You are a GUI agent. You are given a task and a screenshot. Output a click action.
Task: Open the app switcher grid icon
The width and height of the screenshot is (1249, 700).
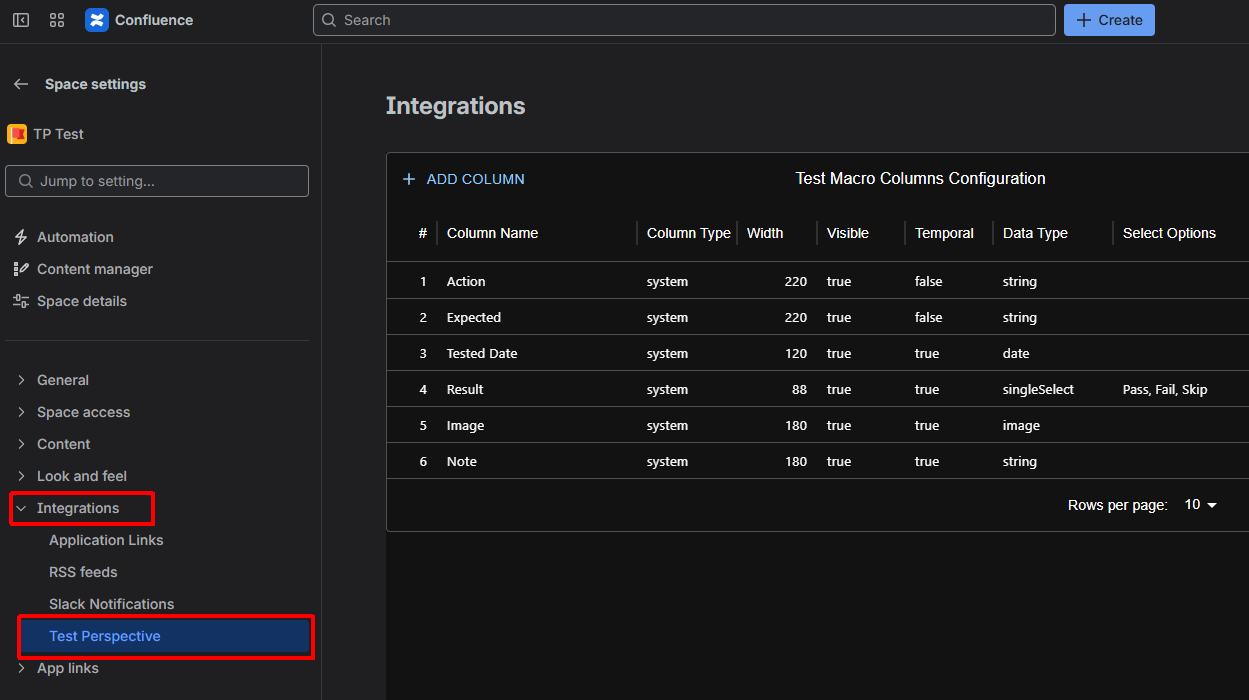click(x=57, y=20)
